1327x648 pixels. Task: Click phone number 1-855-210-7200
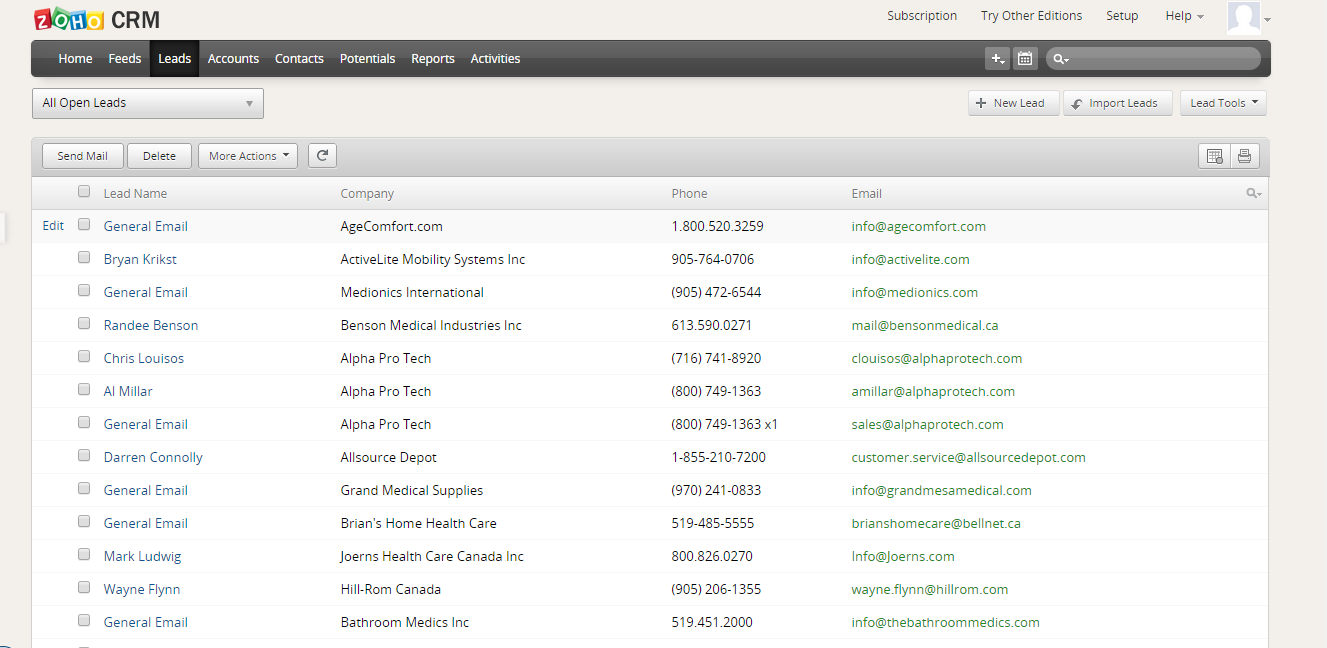click(x=718, y=457)
